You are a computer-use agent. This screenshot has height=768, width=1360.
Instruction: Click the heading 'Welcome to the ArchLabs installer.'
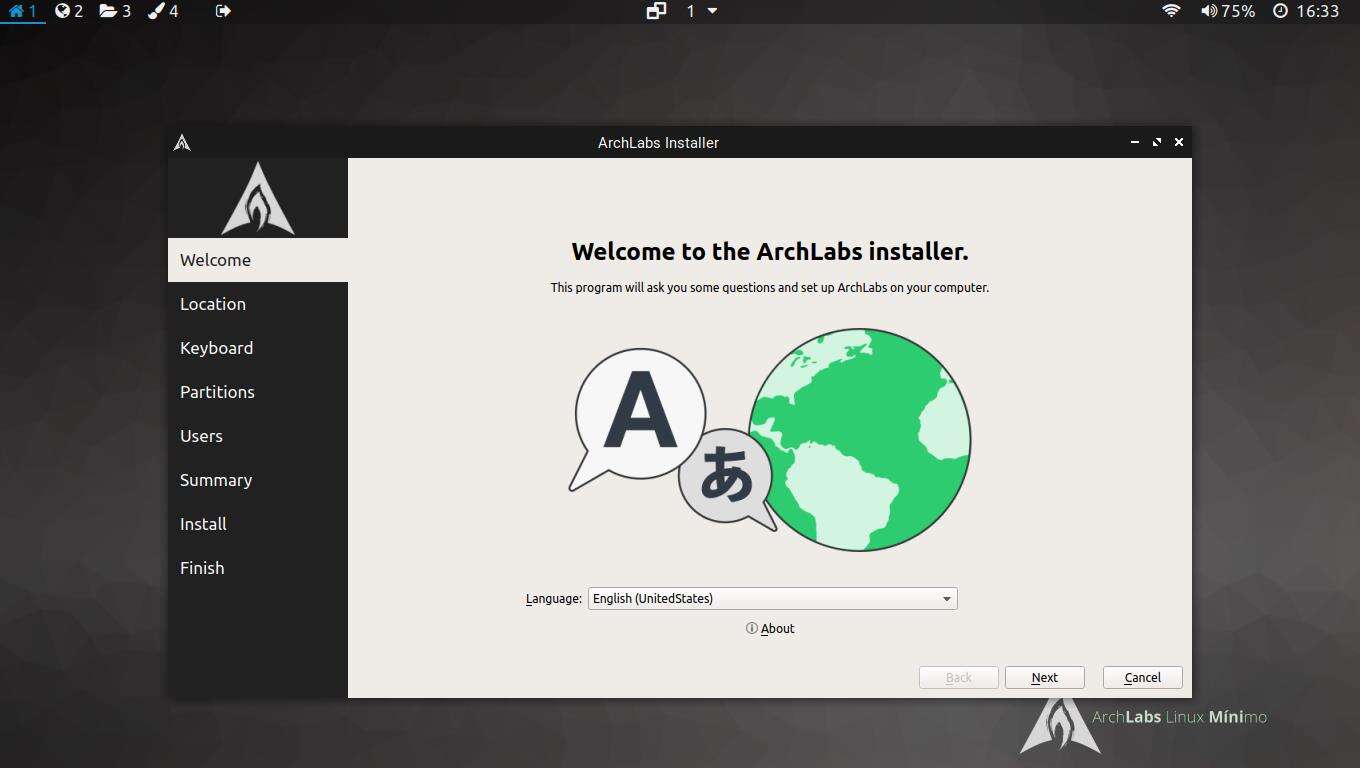(x=770, y=251)
